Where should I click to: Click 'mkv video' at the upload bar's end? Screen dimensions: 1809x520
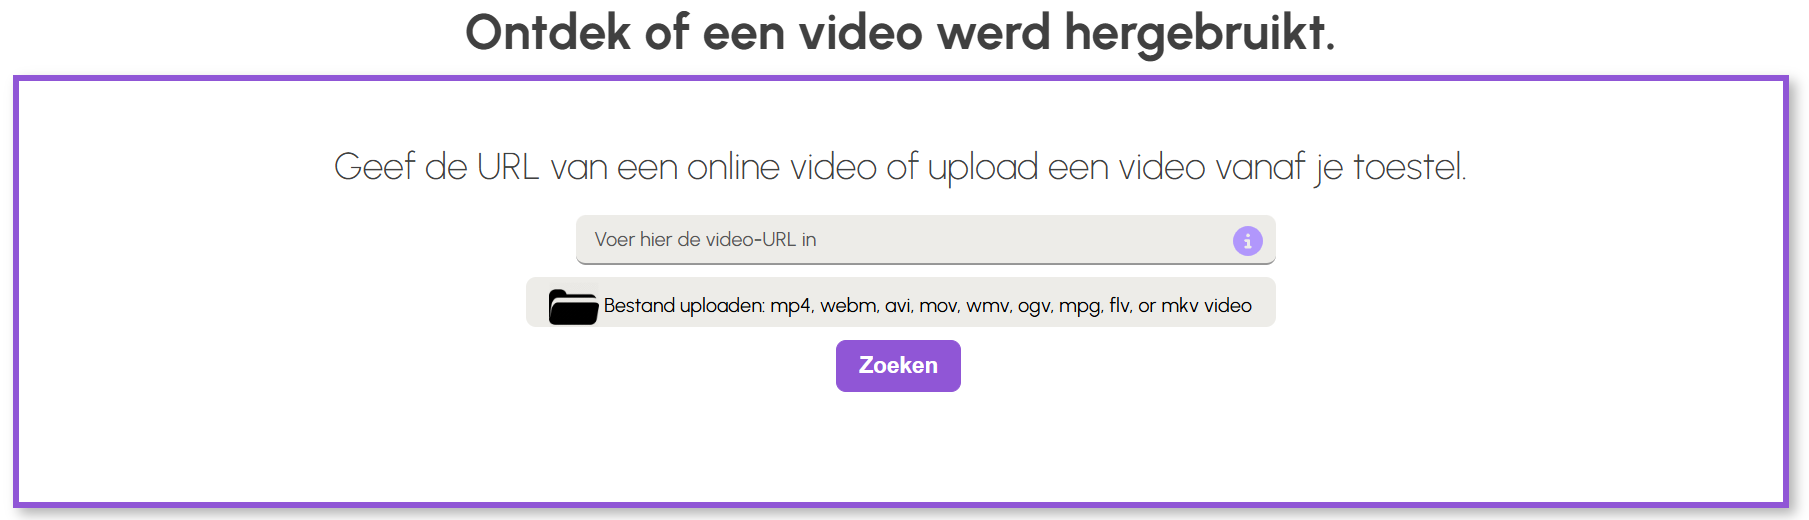click(x=1206, y=306)
